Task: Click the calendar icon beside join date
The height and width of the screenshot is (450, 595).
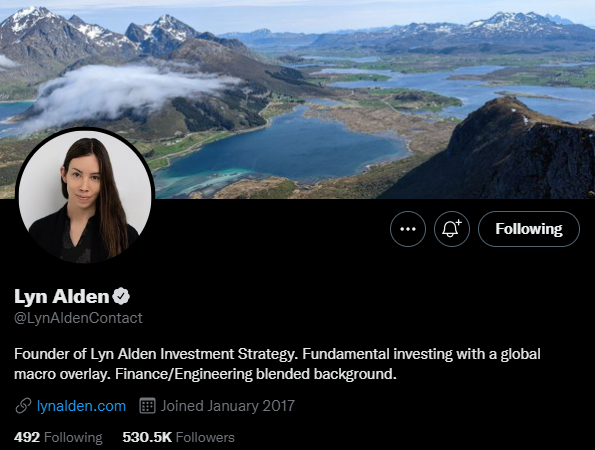Action: click(x=147, y=406)
